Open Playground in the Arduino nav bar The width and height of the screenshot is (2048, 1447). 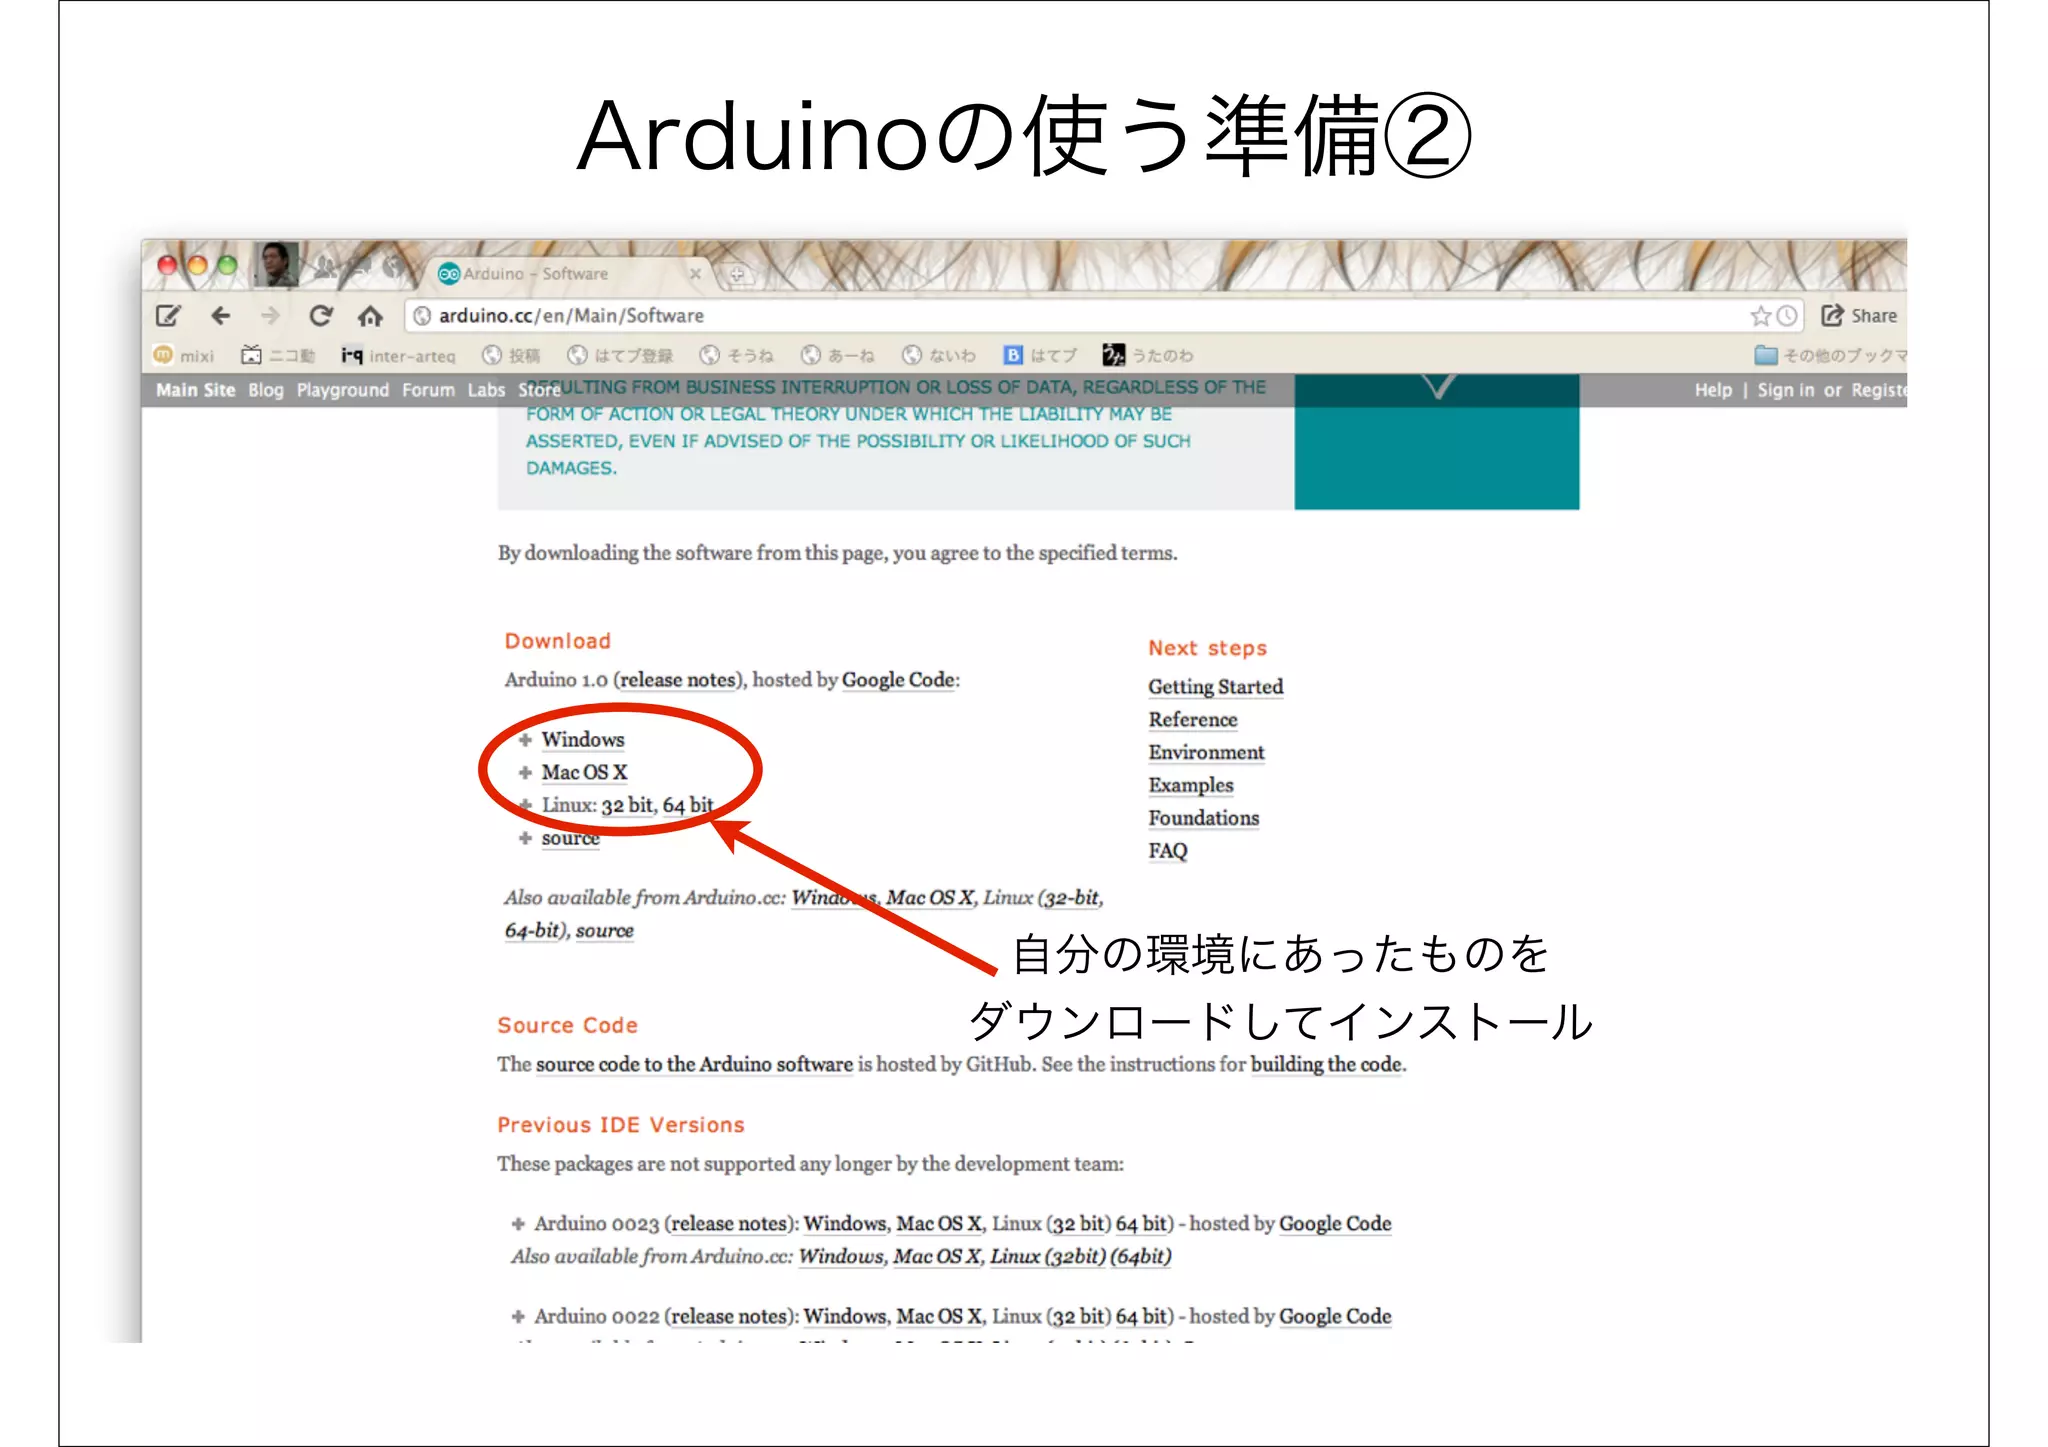coord(343,390)
